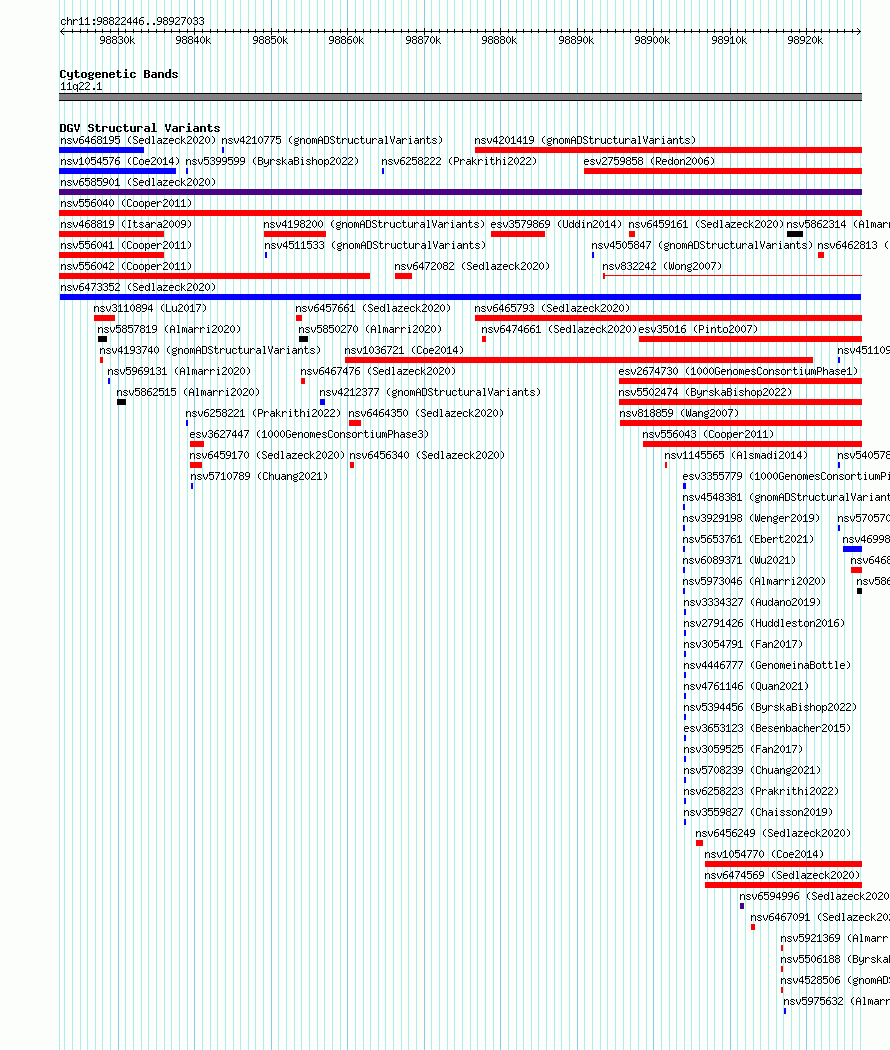Open nsv6459170 (Sedlazeck2020) label

point(268,455)
